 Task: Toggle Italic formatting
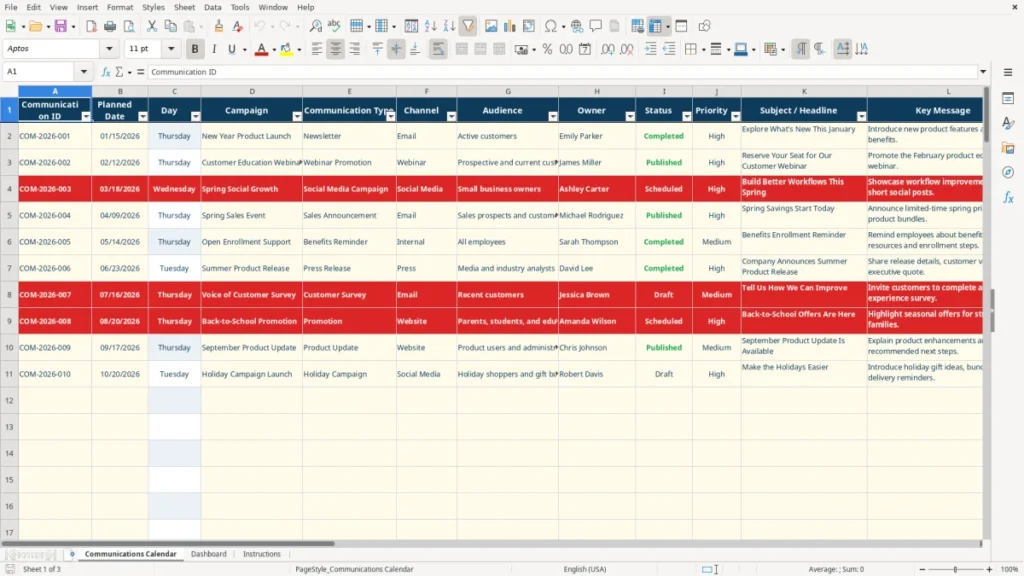click(x=214, y=49)
